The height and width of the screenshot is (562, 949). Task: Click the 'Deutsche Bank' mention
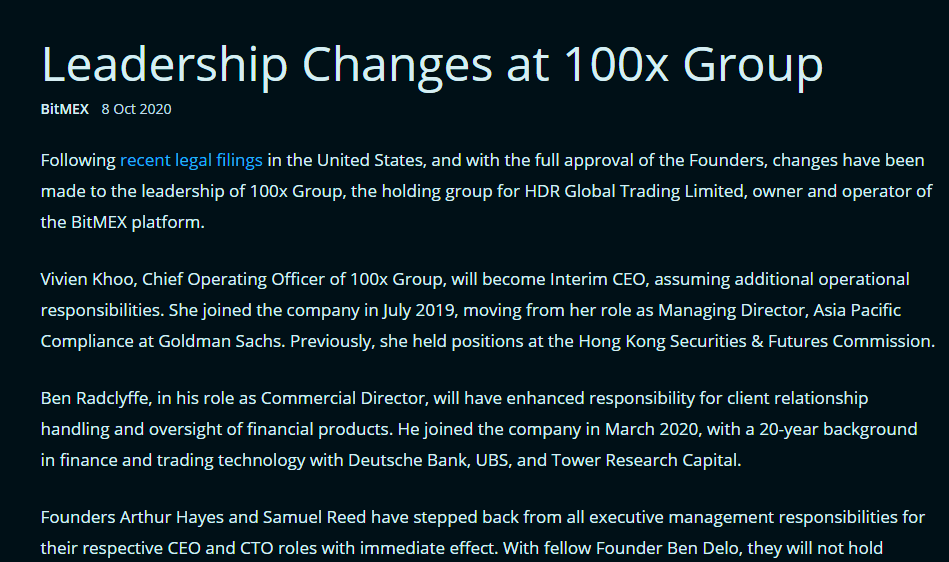click(x=408, y=460)
